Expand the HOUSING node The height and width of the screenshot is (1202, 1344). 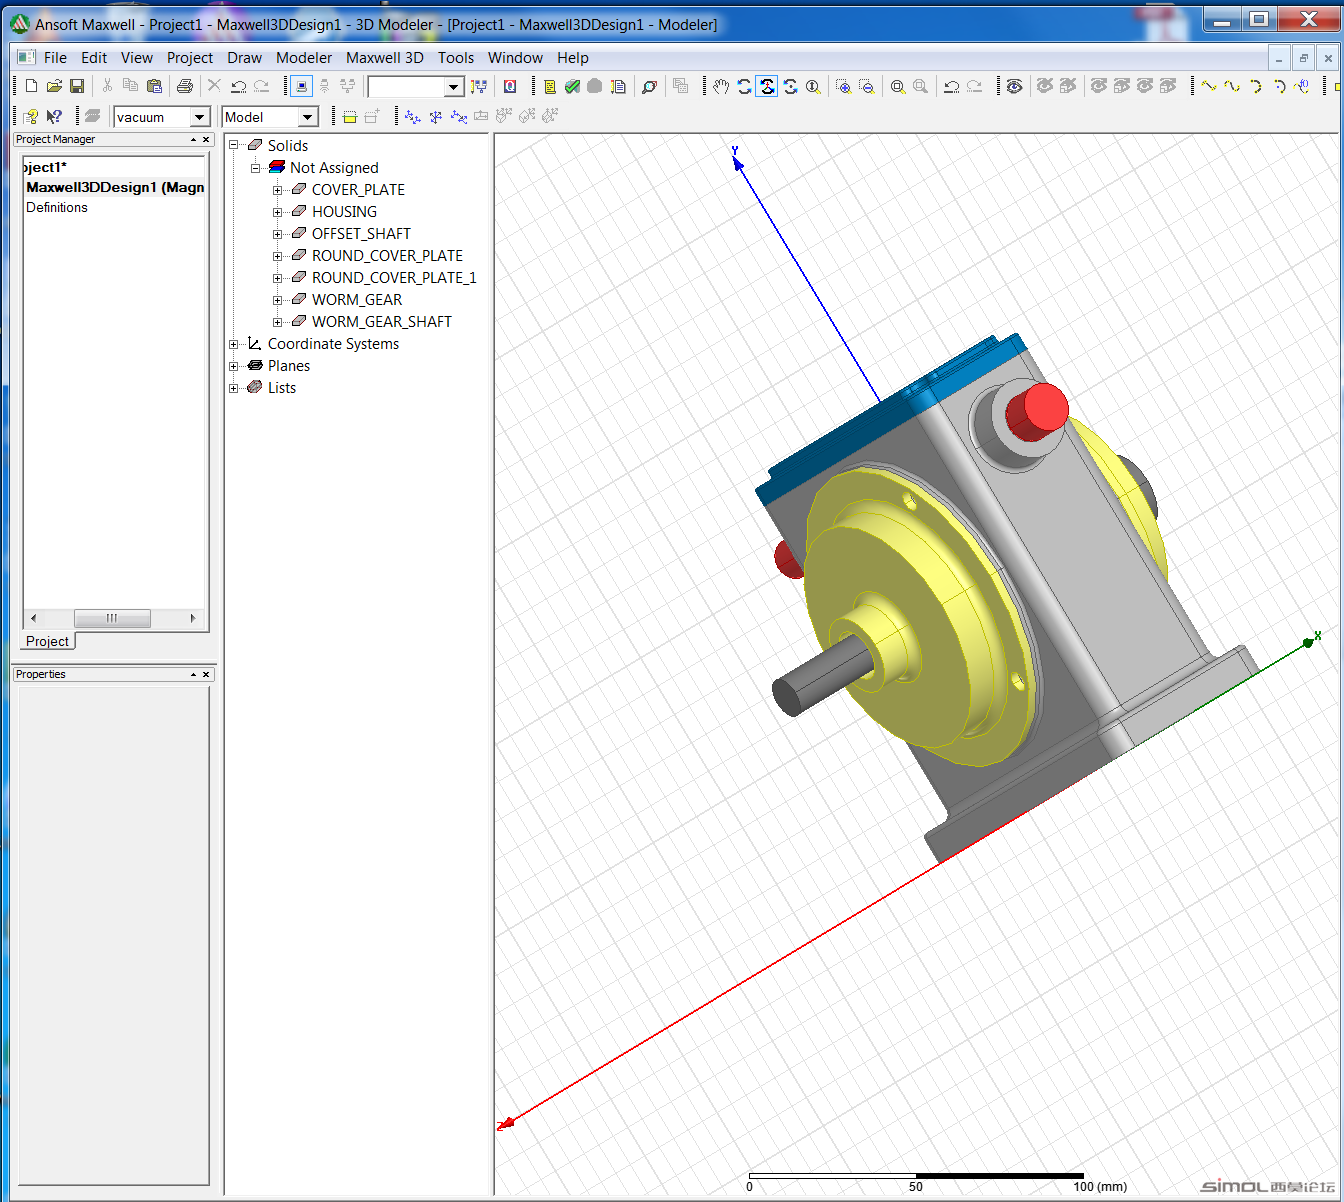[278, 212]
